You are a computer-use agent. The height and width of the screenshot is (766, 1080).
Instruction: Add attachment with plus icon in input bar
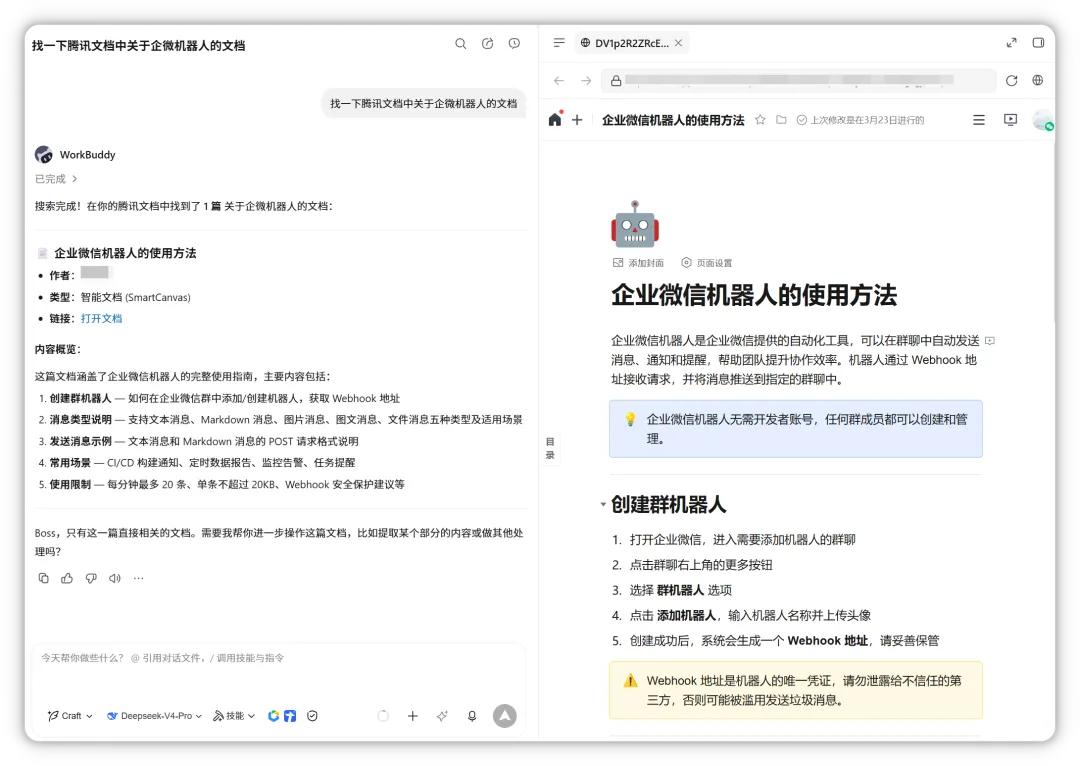coord(413,716)
